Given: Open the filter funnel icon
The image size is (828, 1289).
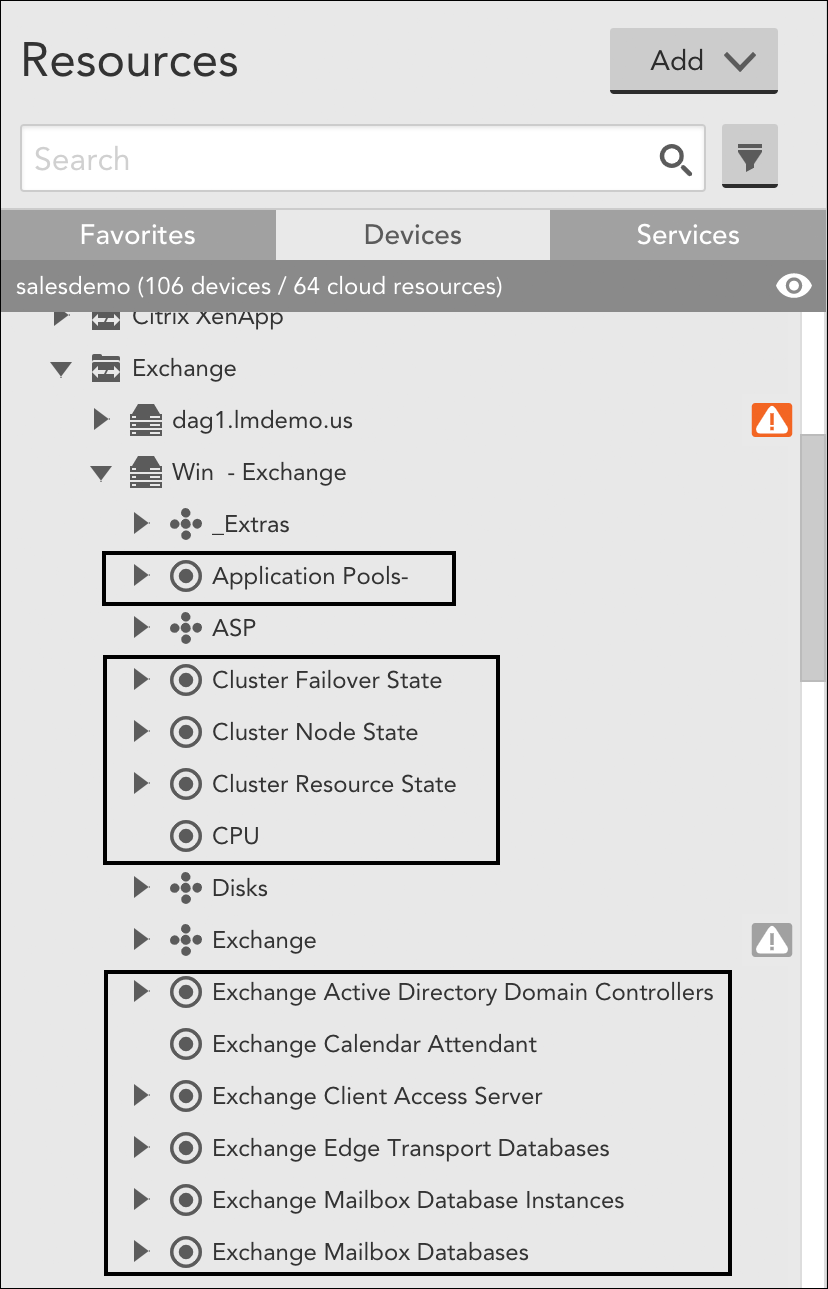Looking at the screenshot, I should (750, 158).
